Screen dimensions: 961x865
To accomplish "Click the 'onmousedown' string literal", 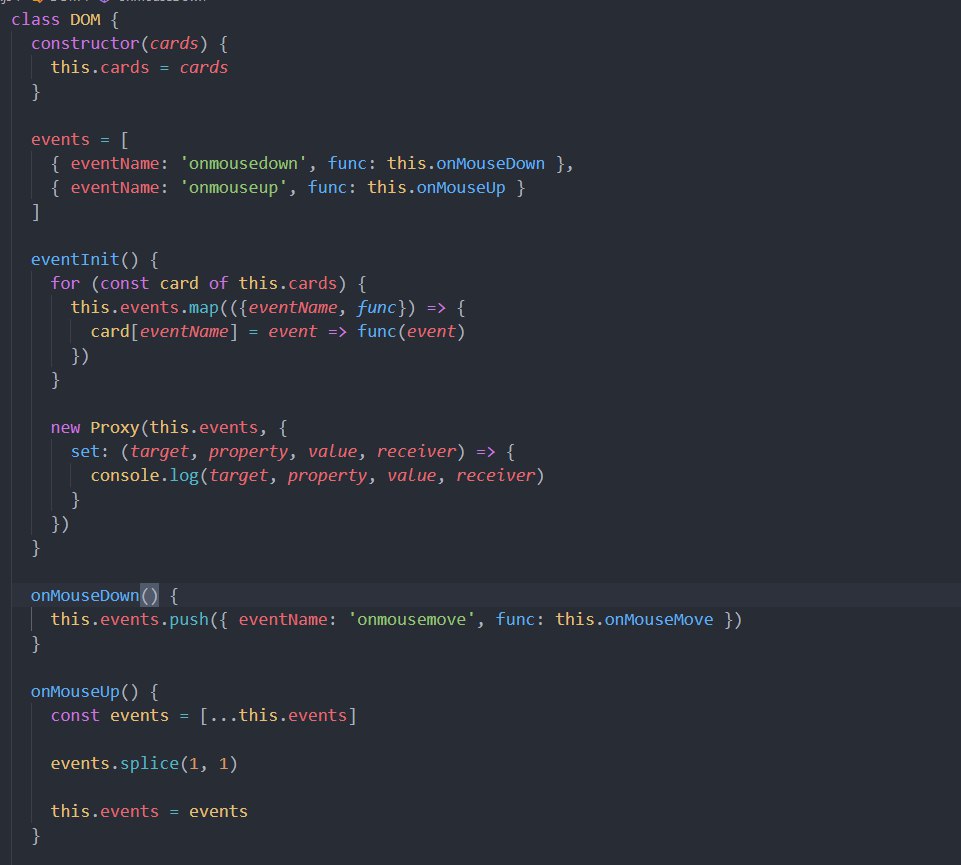I will [x=243, y=164].
